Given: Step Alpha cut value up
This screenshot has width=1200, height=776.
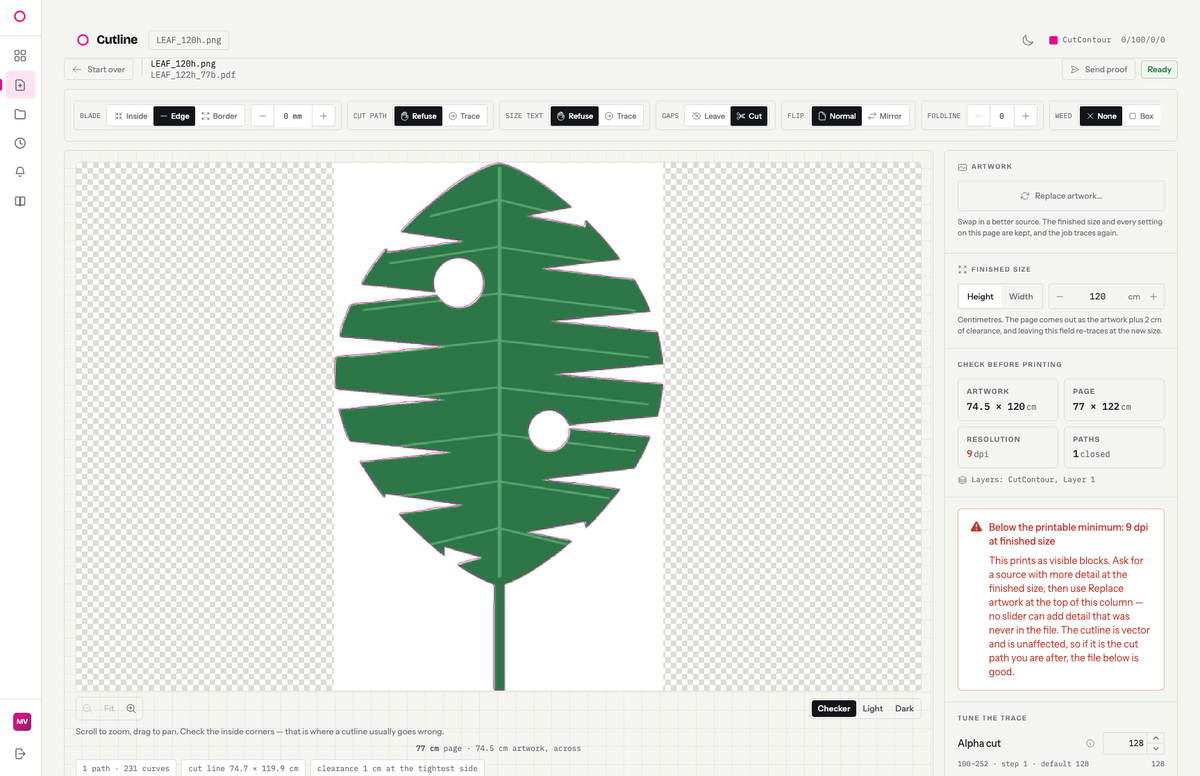Looking at the screenshot, I should tap(1157, 738).
